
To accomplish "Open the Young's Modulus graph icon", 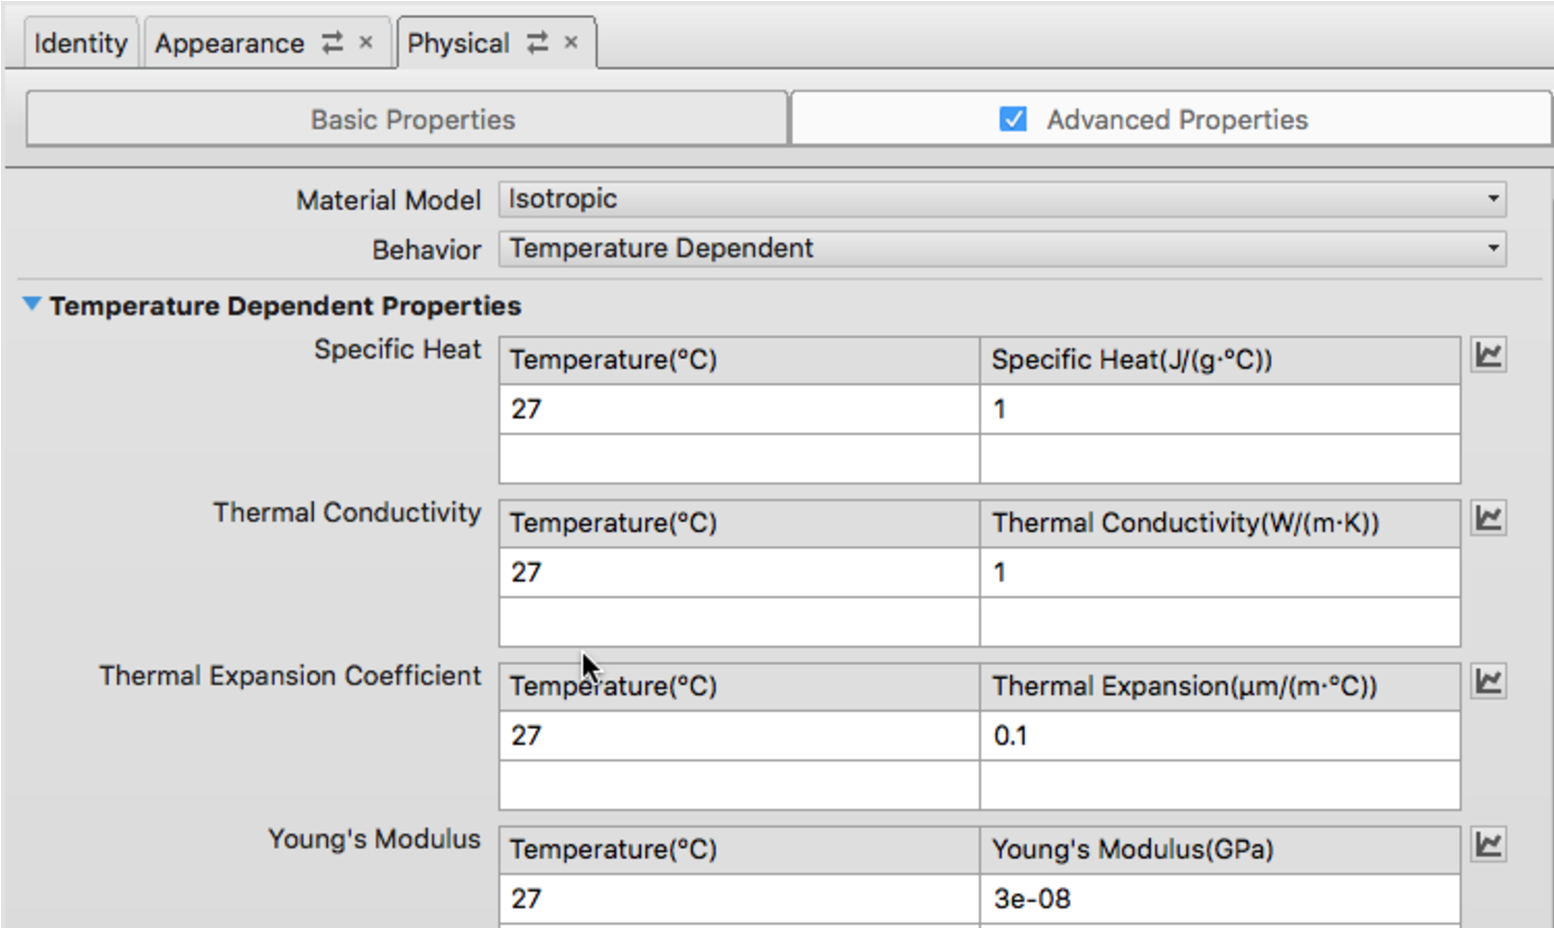I will click(1488, 845).
